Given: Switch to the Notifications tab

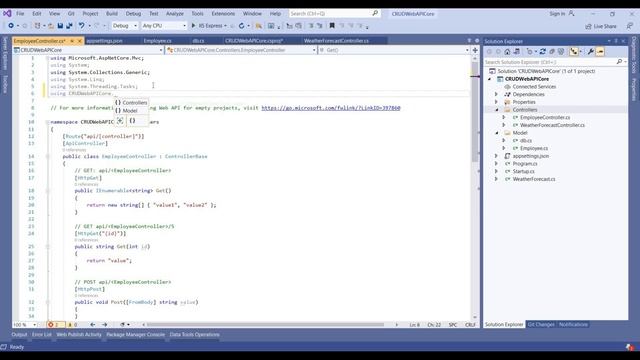Looking at the screenshot, I should pyautogui.click(x=573, y=324).
